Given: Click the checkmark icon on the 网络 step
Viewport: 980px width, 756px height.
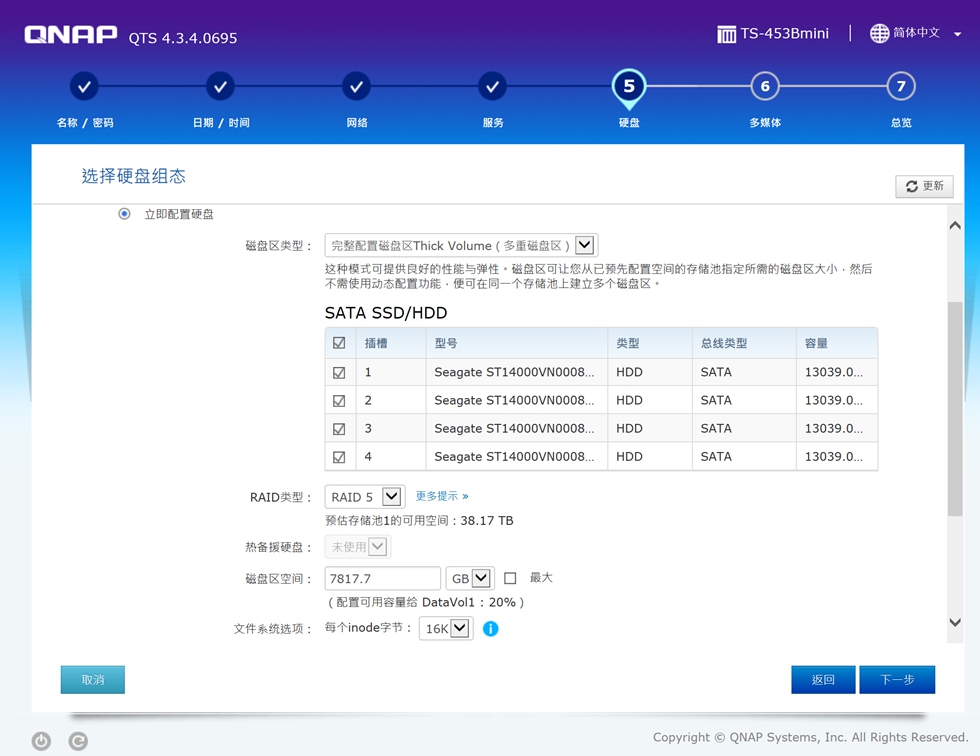Looking at the screenshot, I should tap(356, 86).
